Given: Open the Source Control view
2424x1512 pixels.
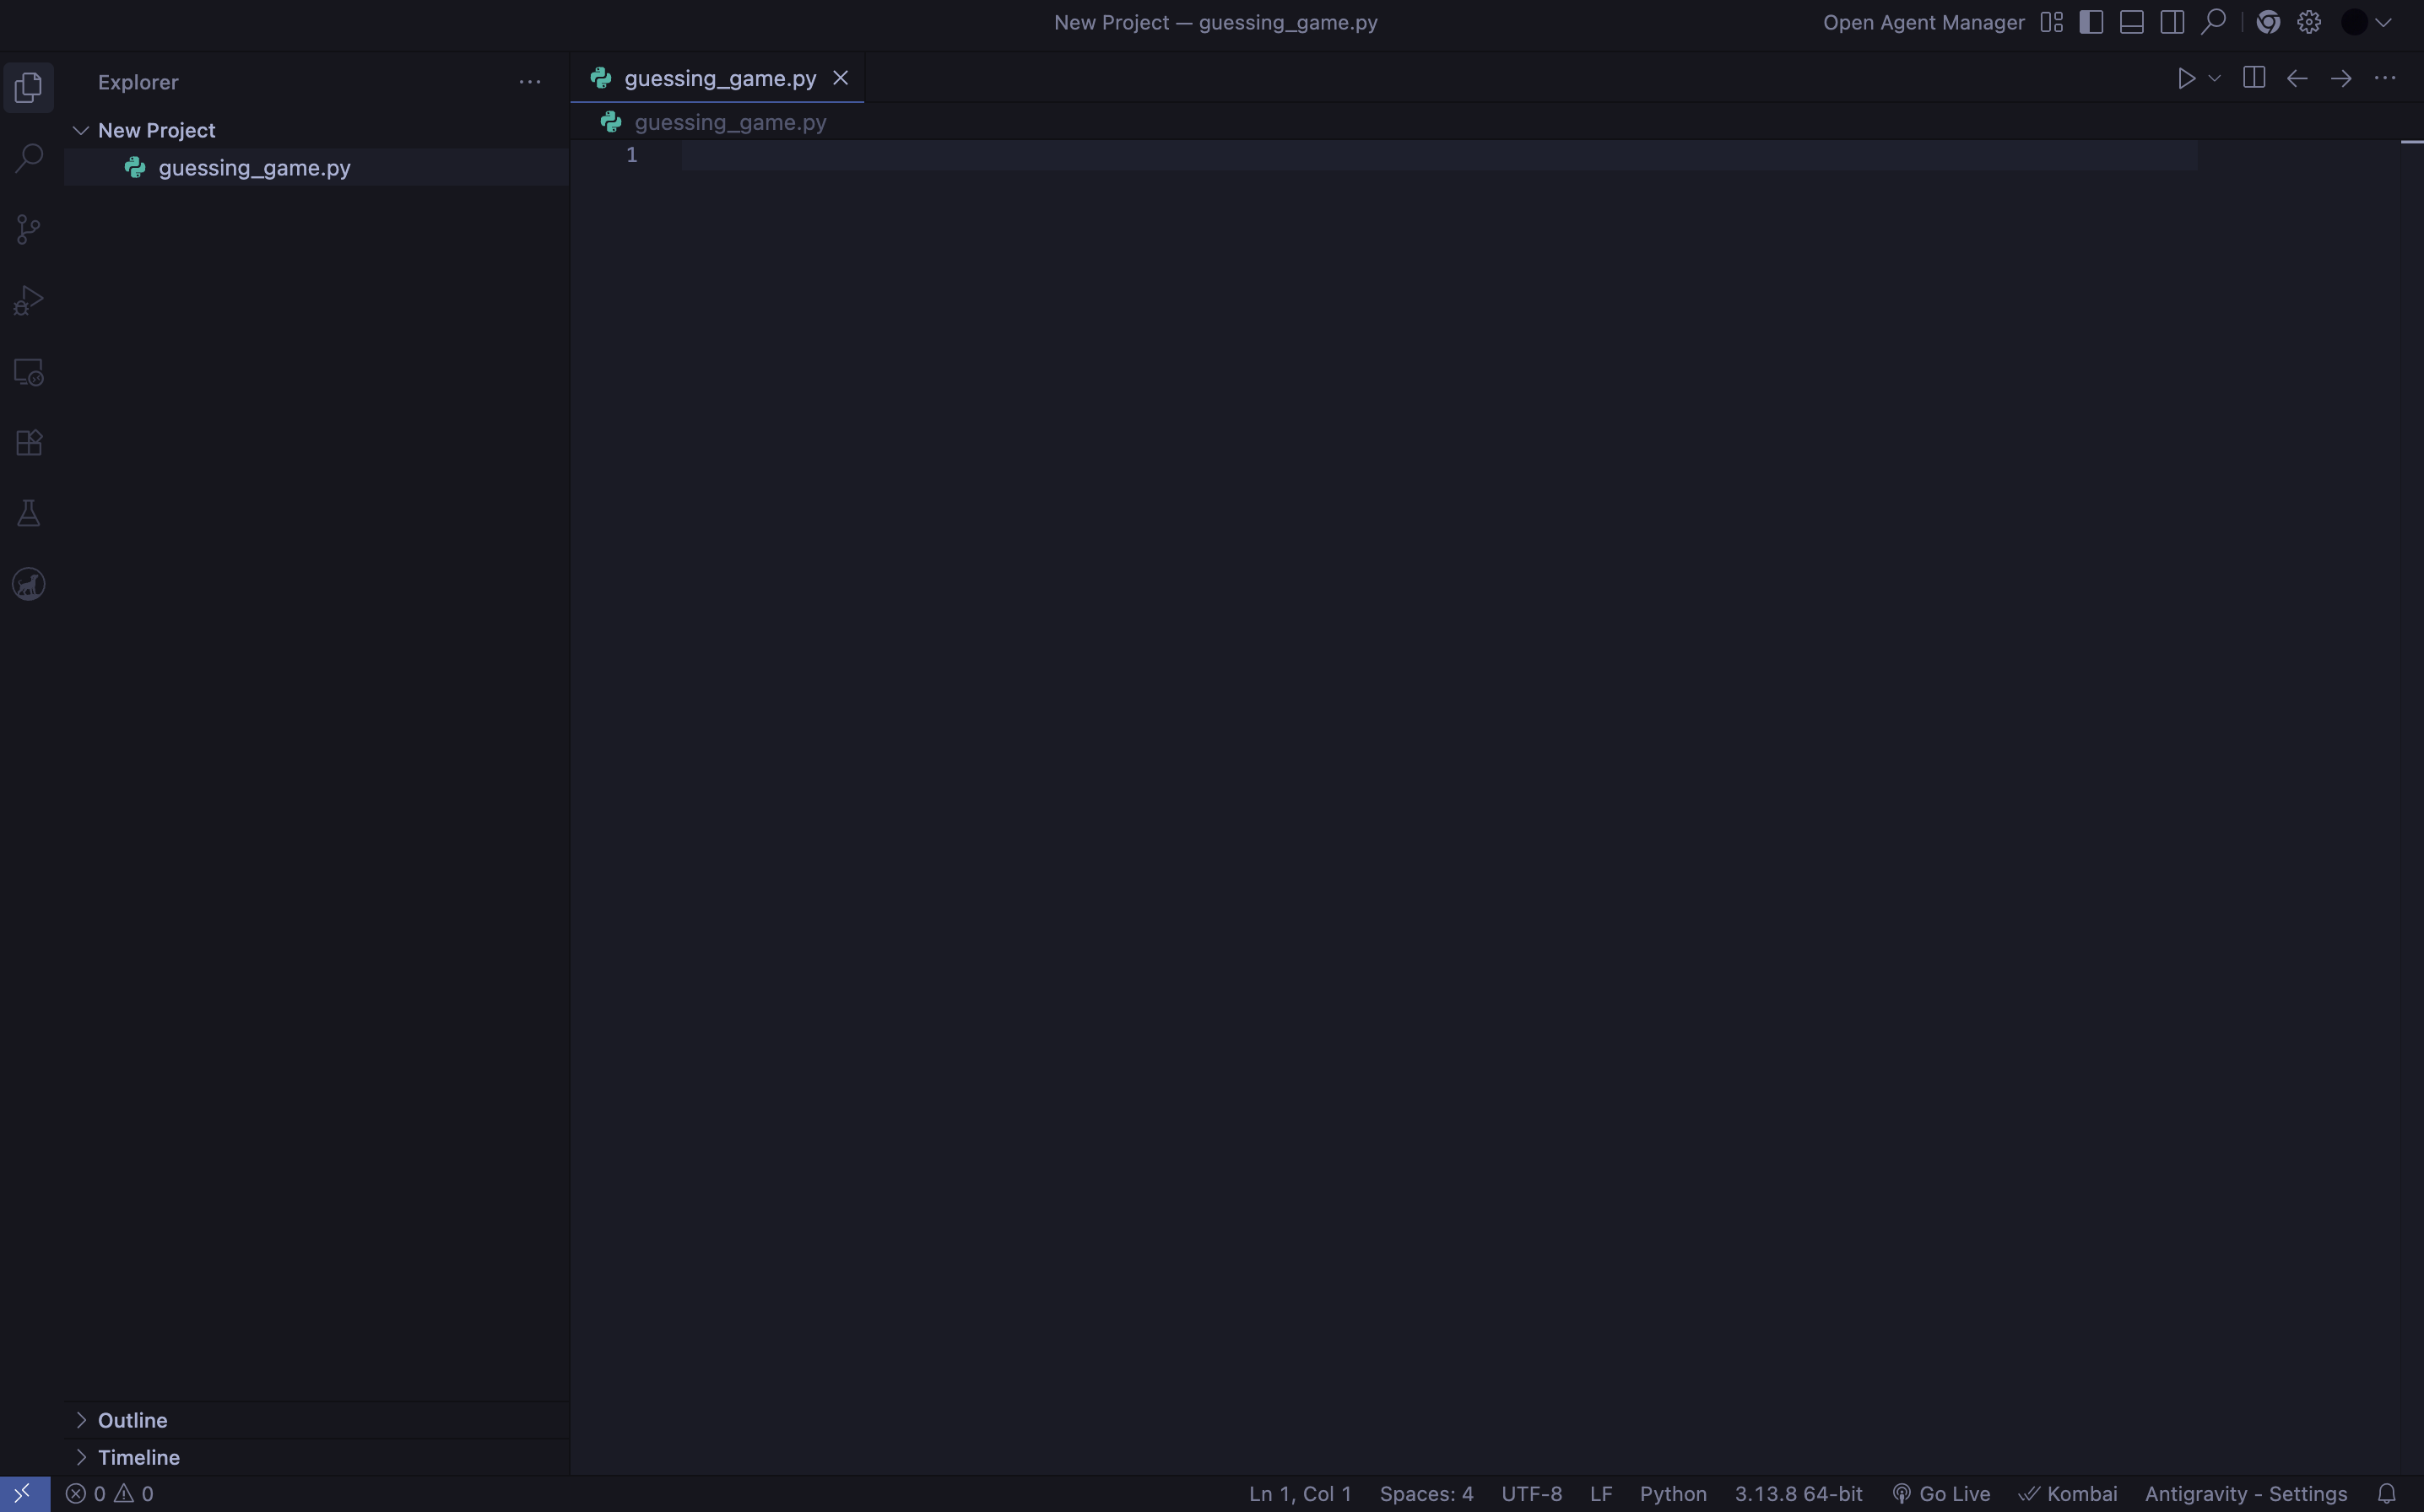Looking at the screenshot, I should tap(29, 229).
